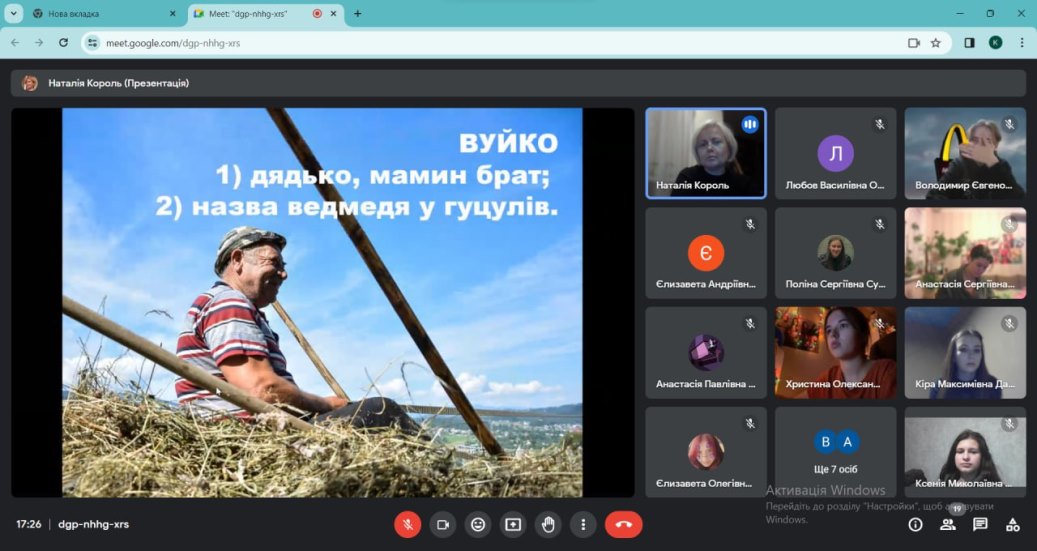Click the Chrome back arrow
The width and height of the screenshot is (1037, 551).
click(15, 42)
